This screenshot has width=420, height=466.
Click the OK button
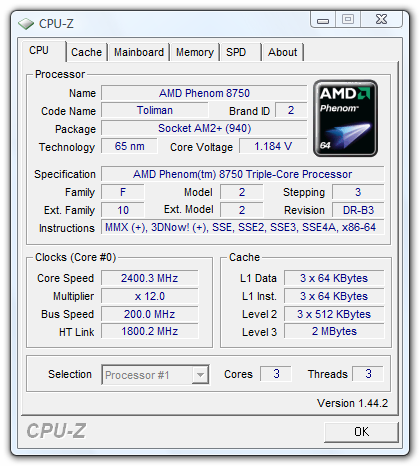click(361, 432)
